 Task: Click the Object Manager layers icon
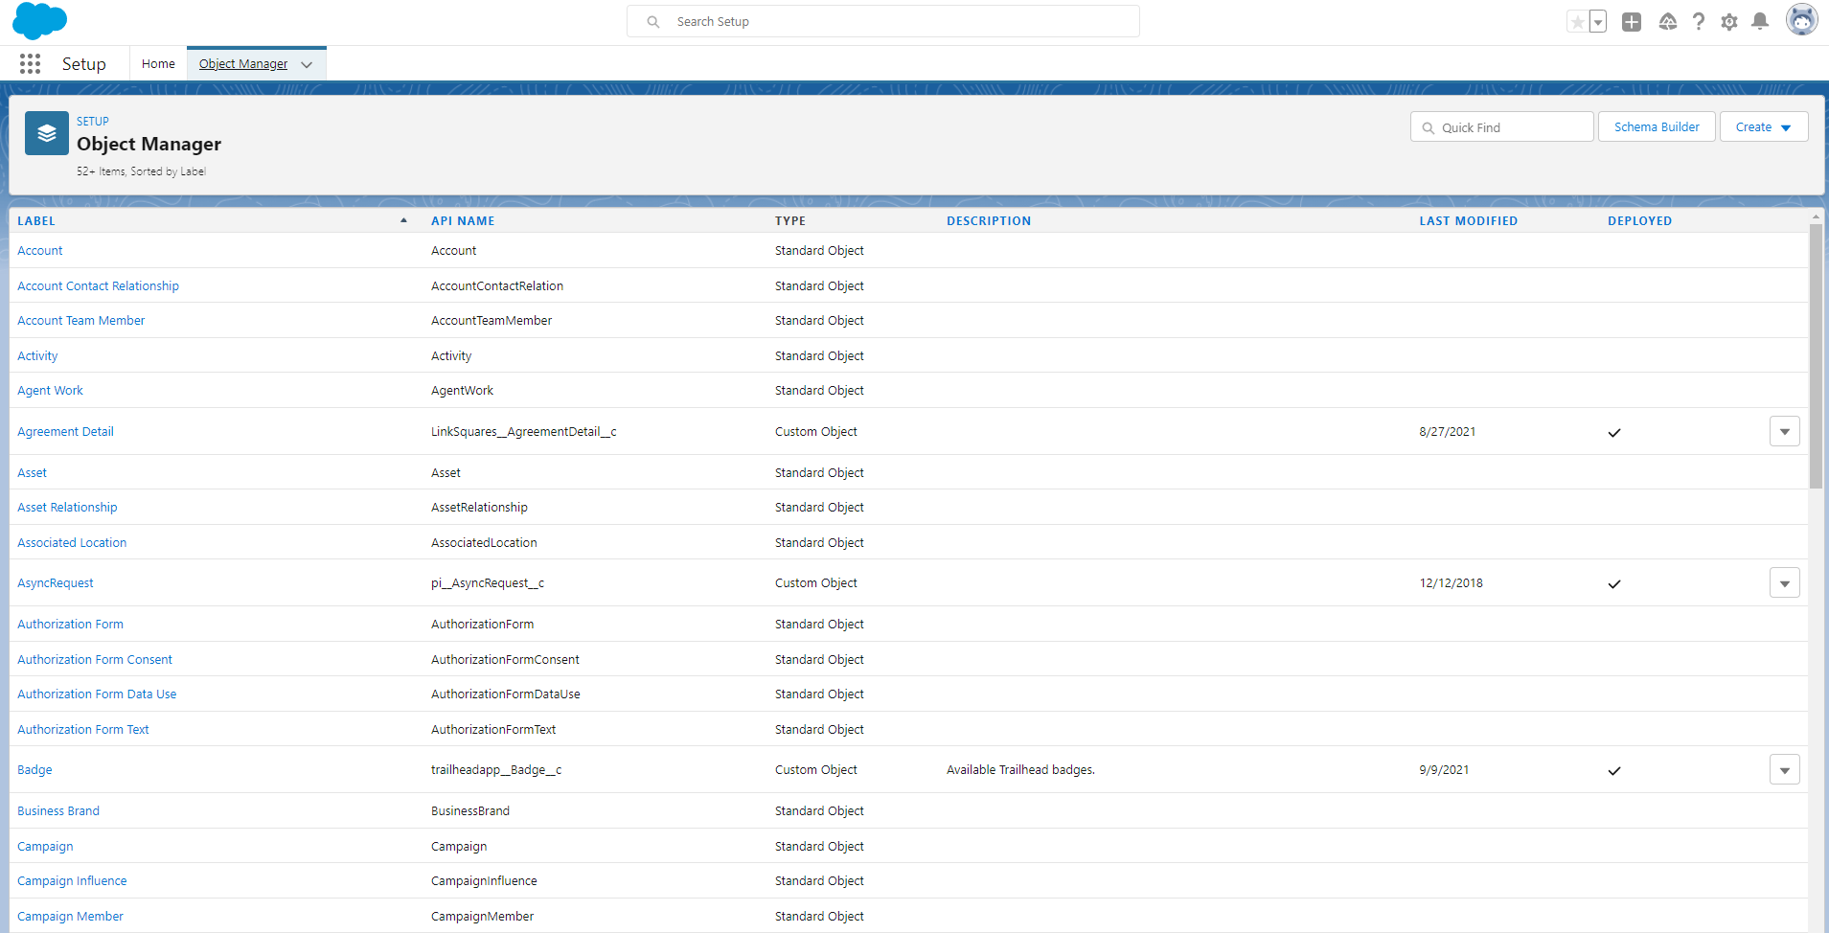point(46,133)
